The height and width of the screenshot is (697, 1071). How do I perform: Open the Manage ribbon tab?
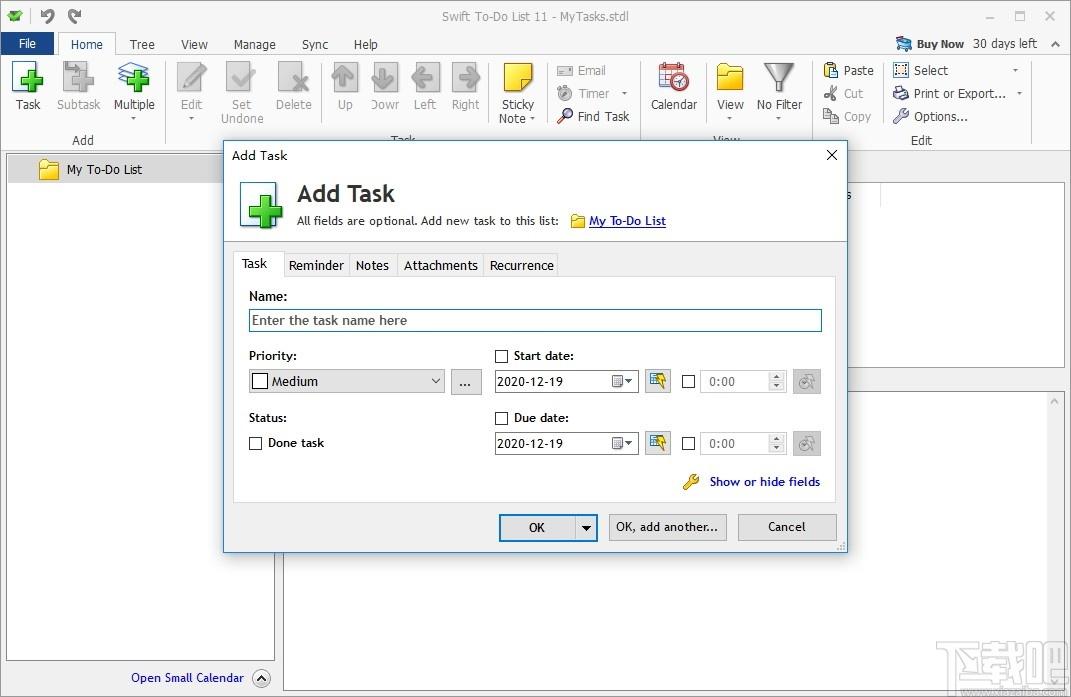click(x=255, y=44)
